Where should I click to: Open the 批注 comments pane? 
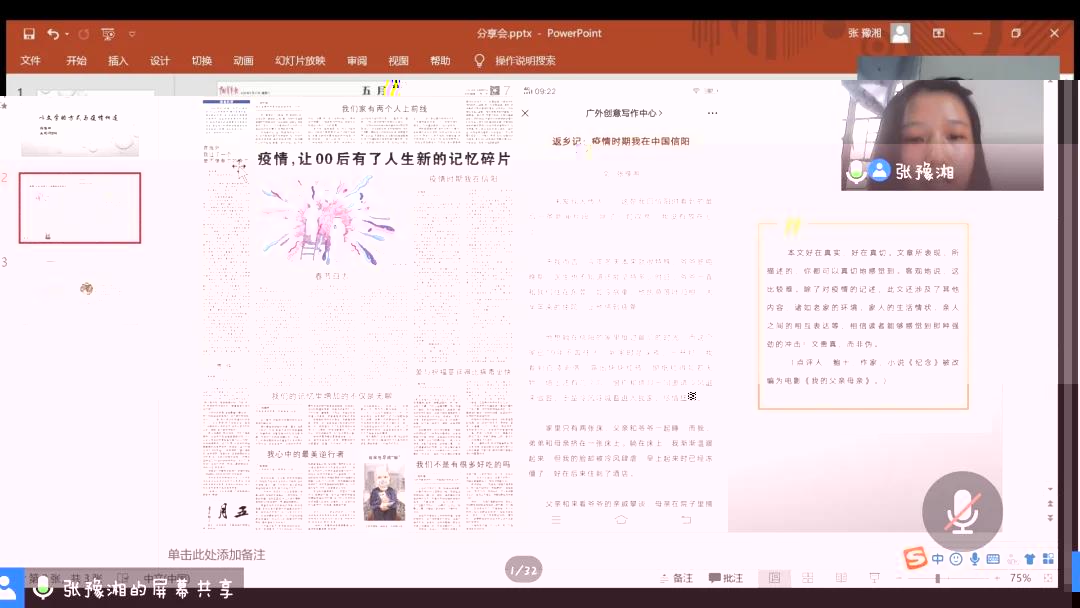point(726,578)
